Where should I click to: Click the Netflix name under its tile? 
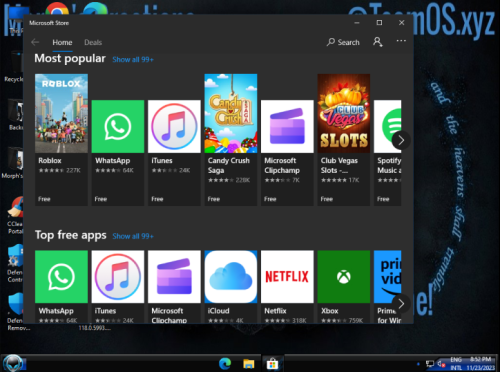[x=275, y=311]
